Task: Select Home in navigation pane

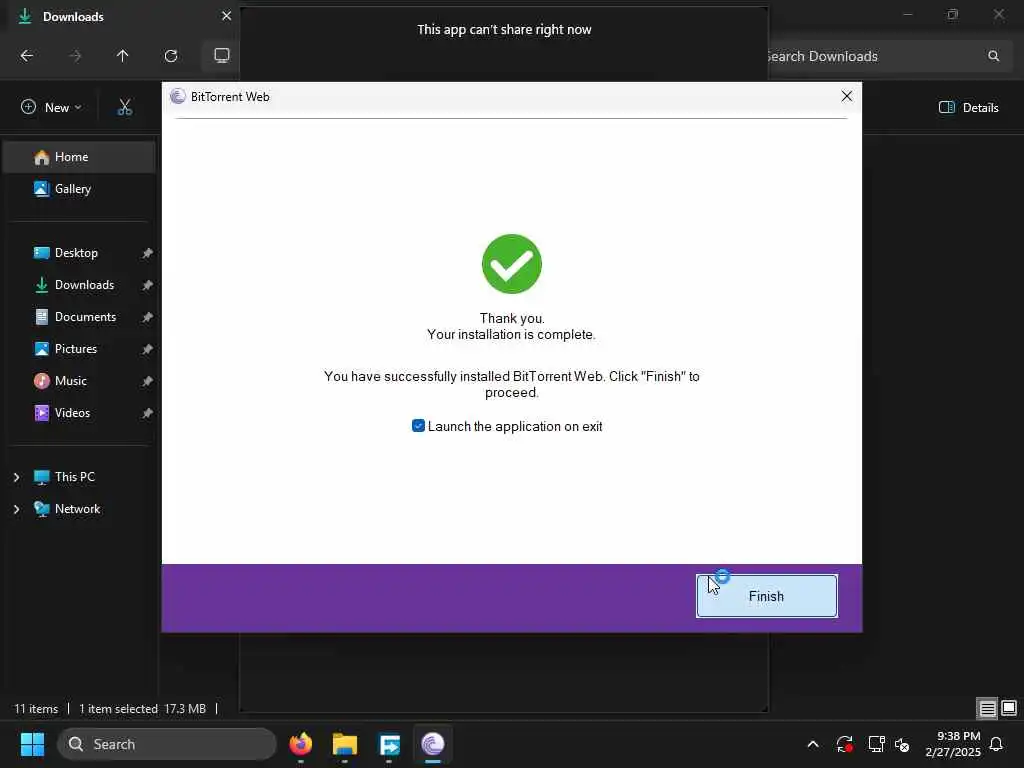Action: (80, 157)
